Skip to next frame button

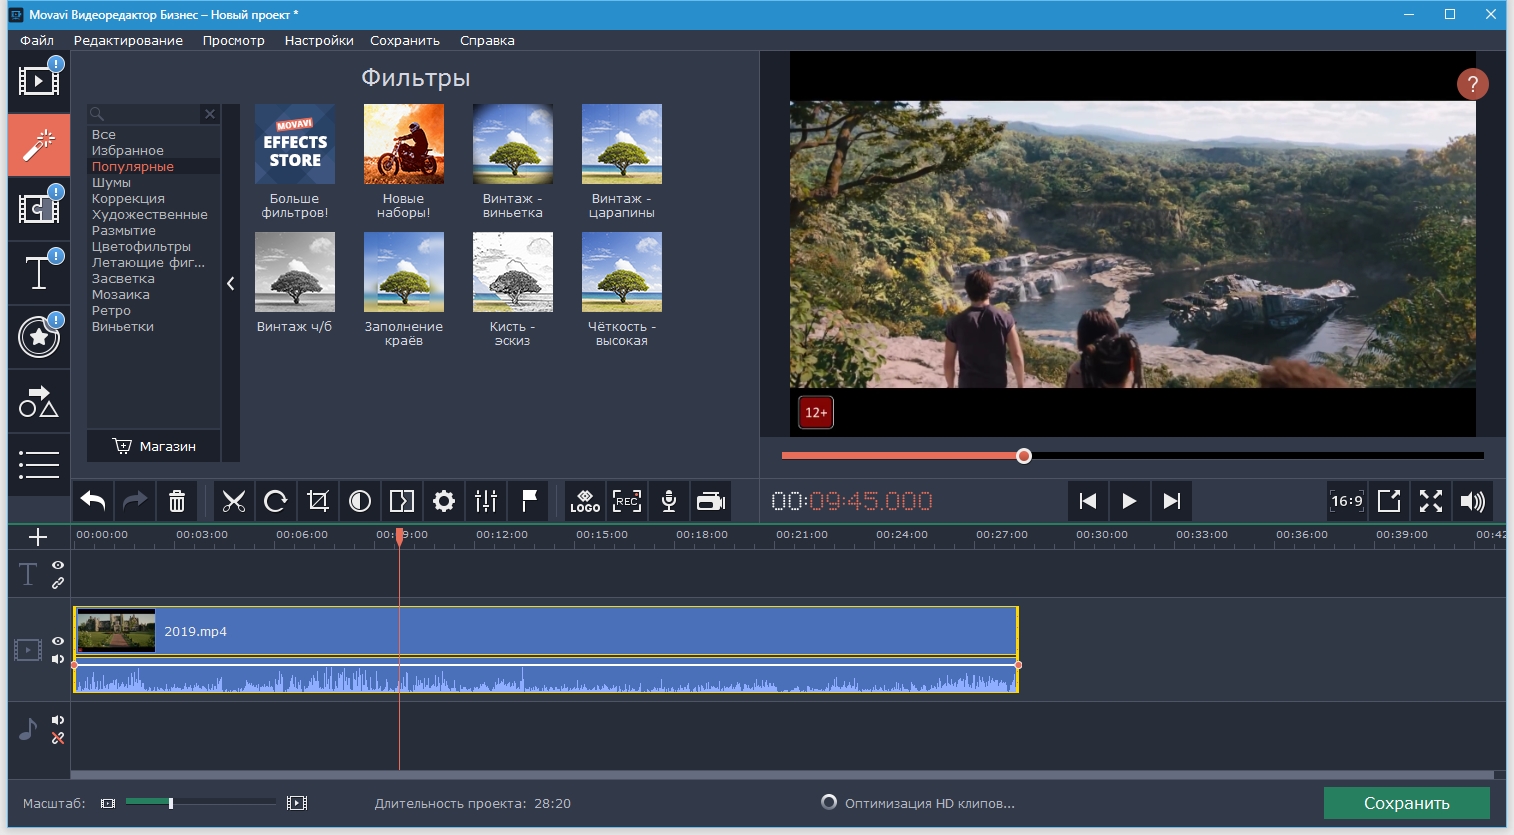[1171, 501]
